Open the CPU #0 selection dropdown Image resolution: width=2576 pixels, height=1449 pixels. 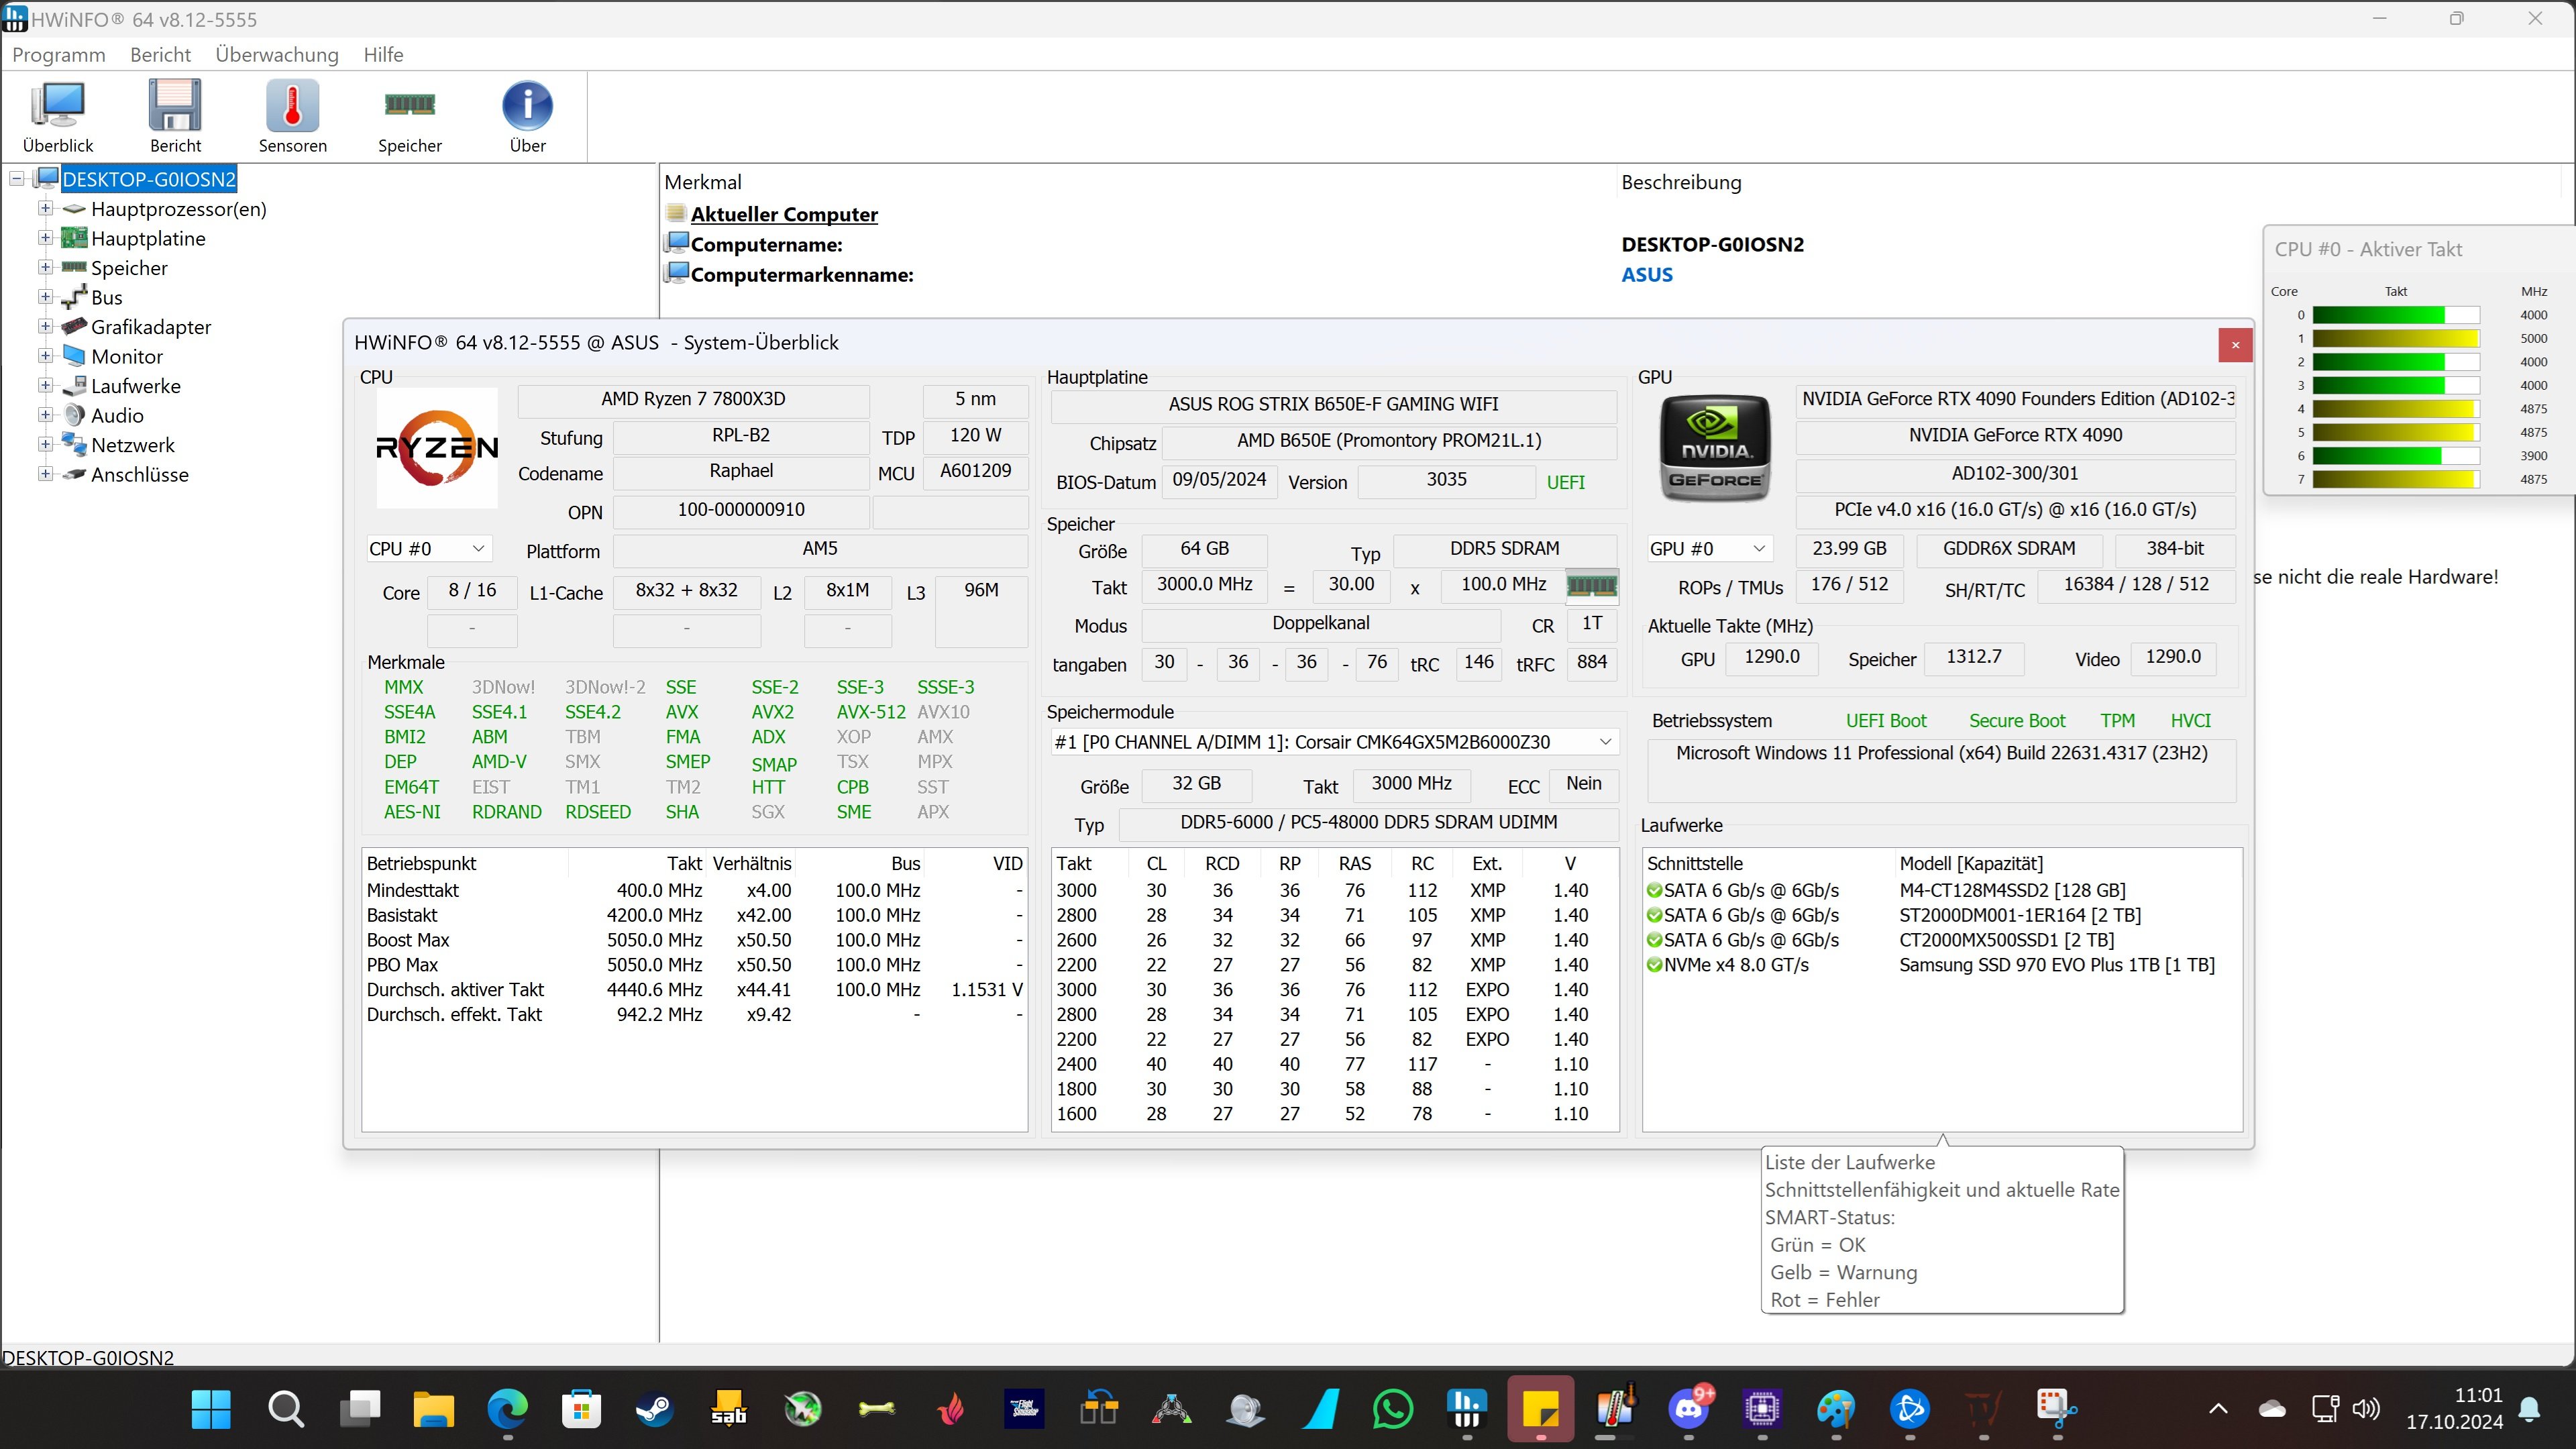[x=478, y=549]
